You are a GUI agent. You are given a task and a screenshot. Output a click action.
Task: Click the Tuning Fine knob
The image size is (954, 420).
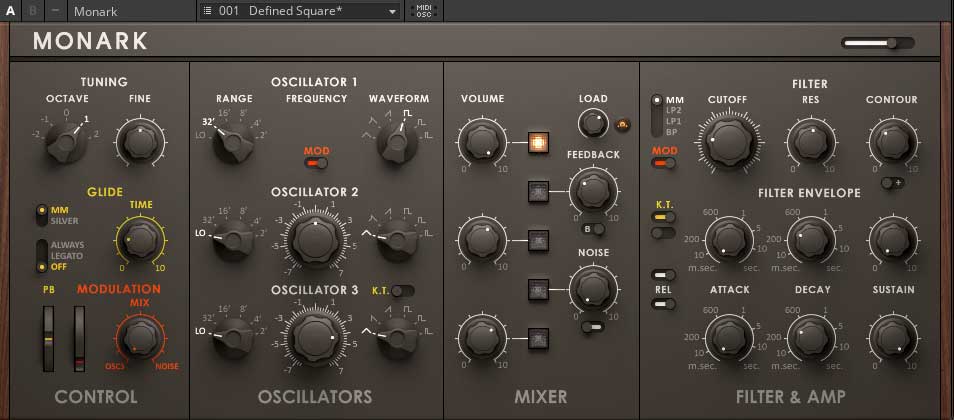[140, 142]
